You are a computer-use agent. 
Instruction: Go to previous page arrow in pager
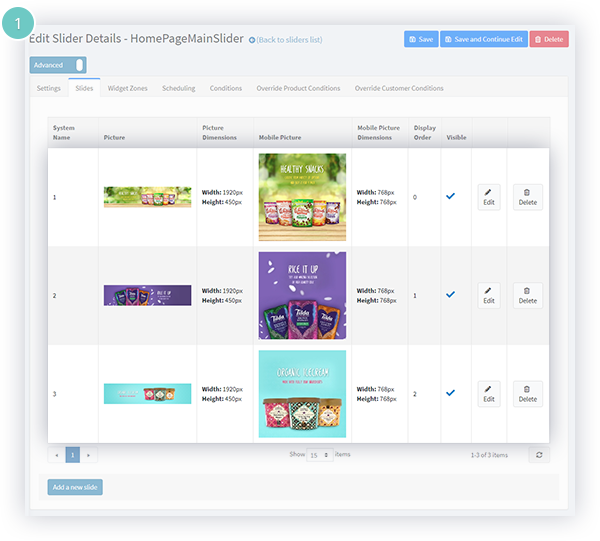tap(57, 455)
